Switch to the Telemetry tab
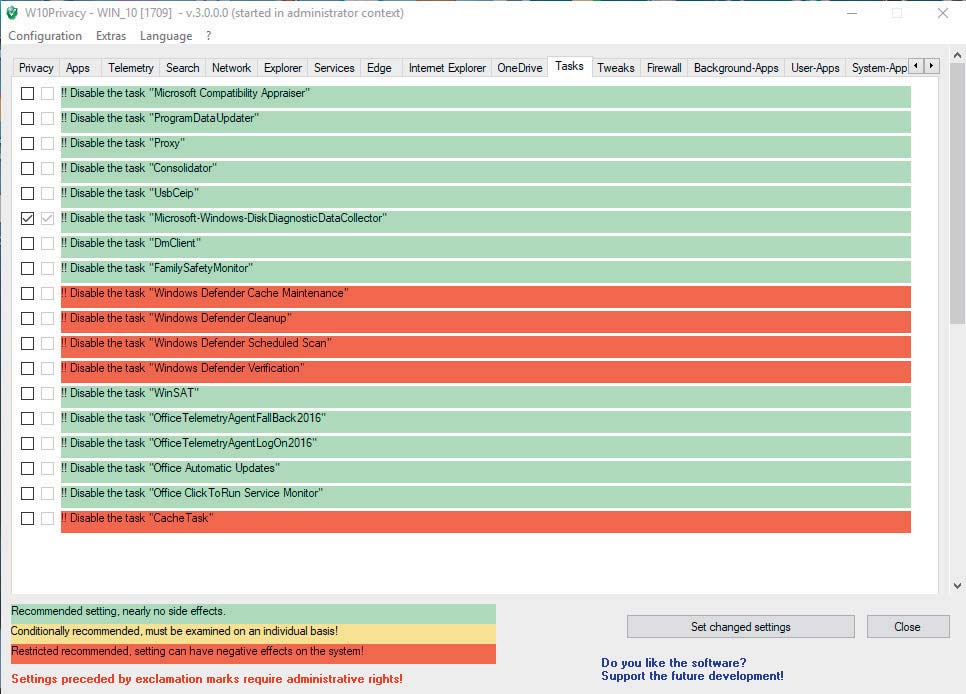966x694 pixels. click(x=131, y=68)
